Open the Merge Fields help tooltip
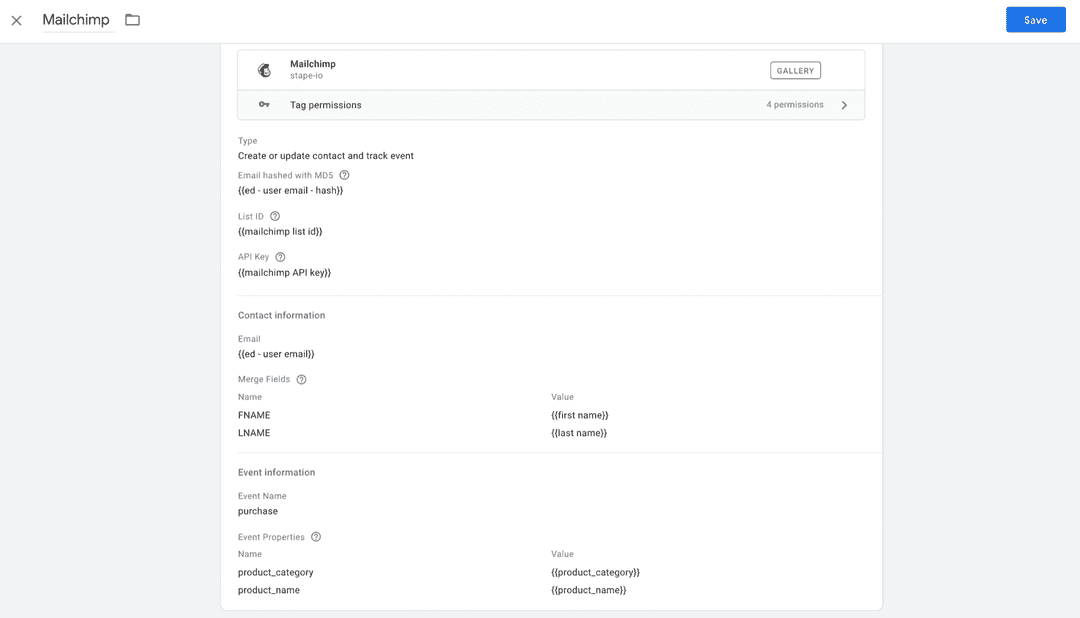Screen dimensions: 1080x618 (301, 379)
